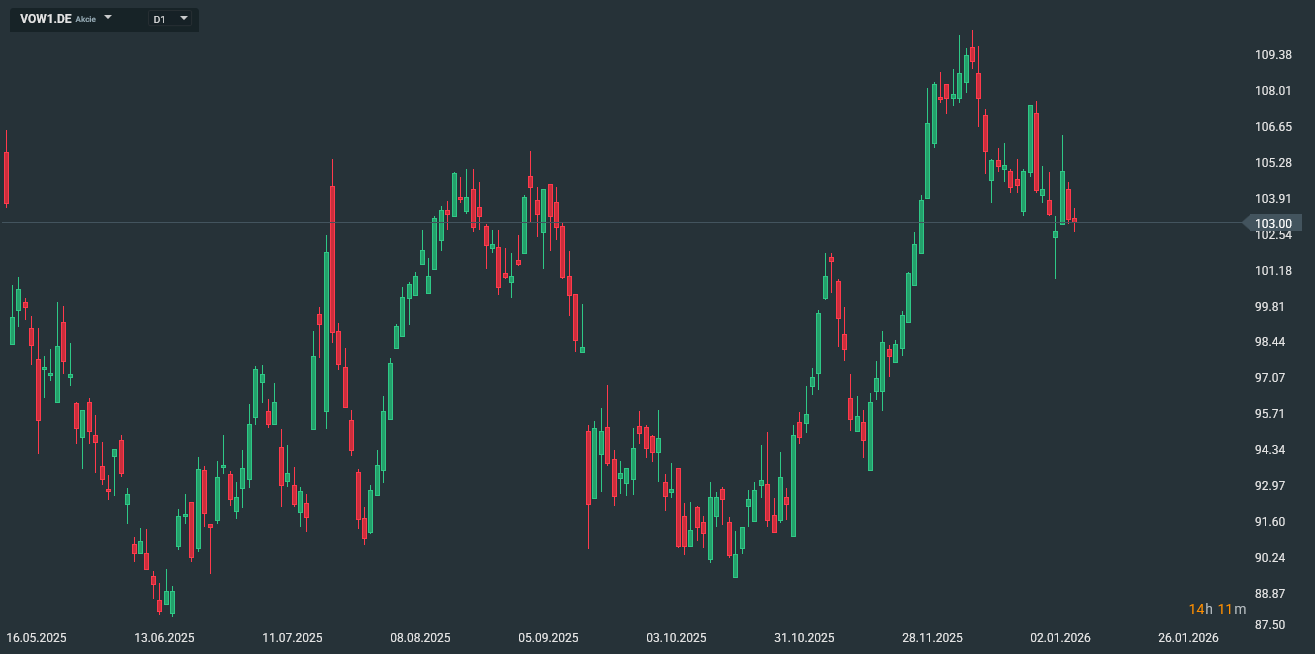
Task: Click the 26.01.2026 time axis label
Action: click(1188, 638)
